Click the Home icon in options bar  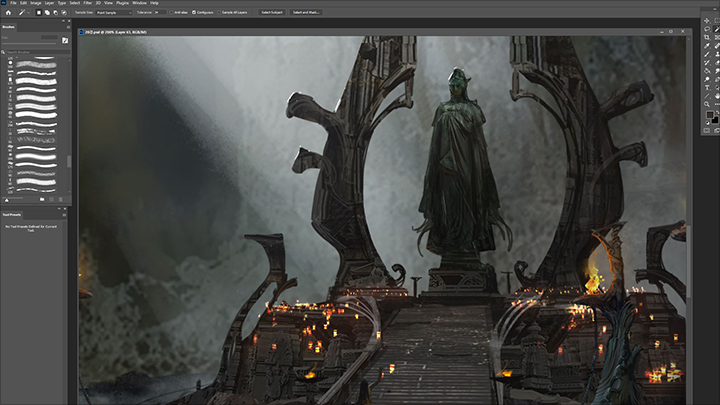click(x=8, y=12)
